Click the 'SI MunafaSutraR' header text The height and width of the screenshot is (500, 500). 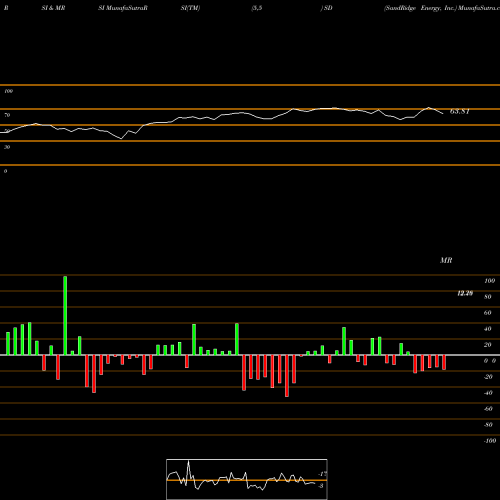pos(123,8)
